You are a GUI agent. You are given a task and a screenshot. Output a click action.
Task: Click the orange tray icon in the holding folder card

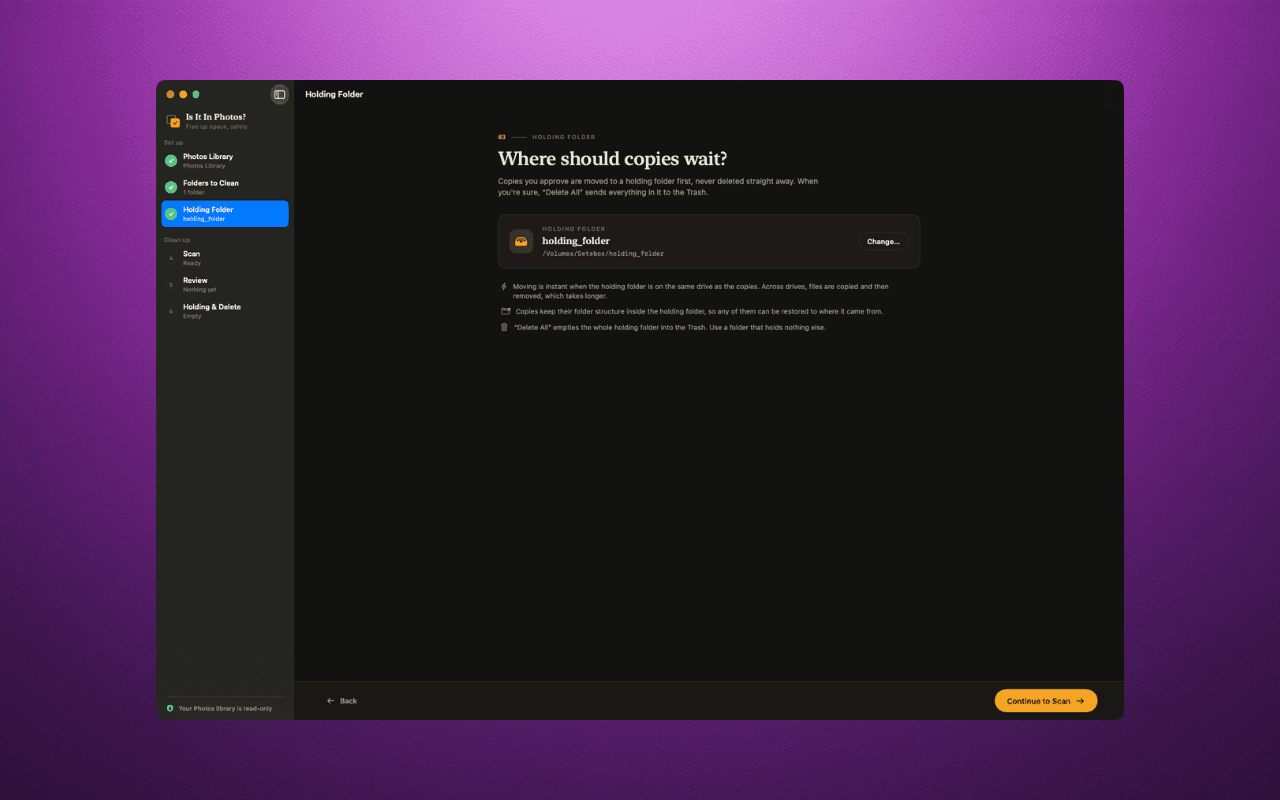click(521, 241)
